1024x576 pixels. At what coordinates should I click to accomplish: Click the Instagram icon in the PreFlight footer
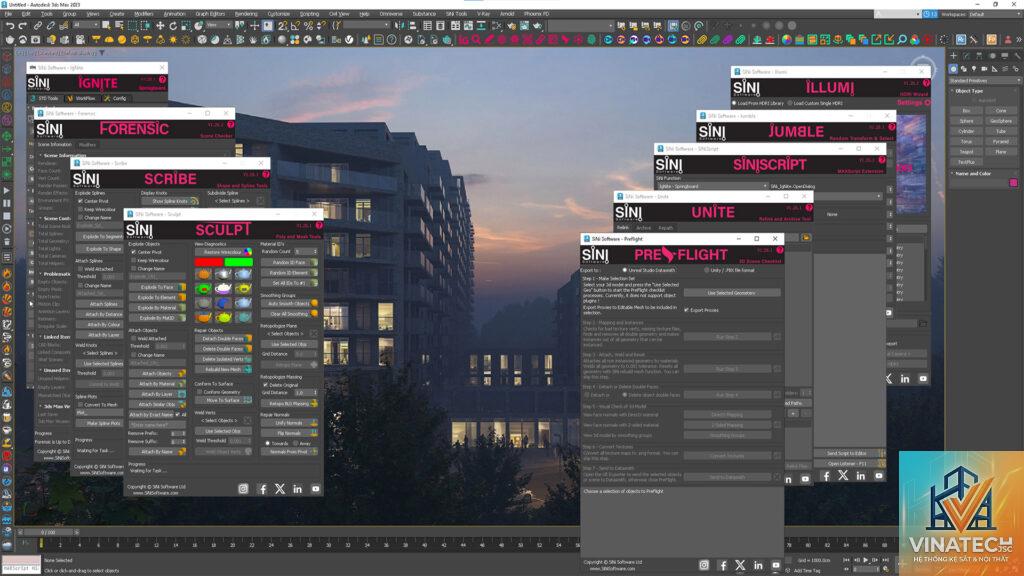[x=704, y=565]
